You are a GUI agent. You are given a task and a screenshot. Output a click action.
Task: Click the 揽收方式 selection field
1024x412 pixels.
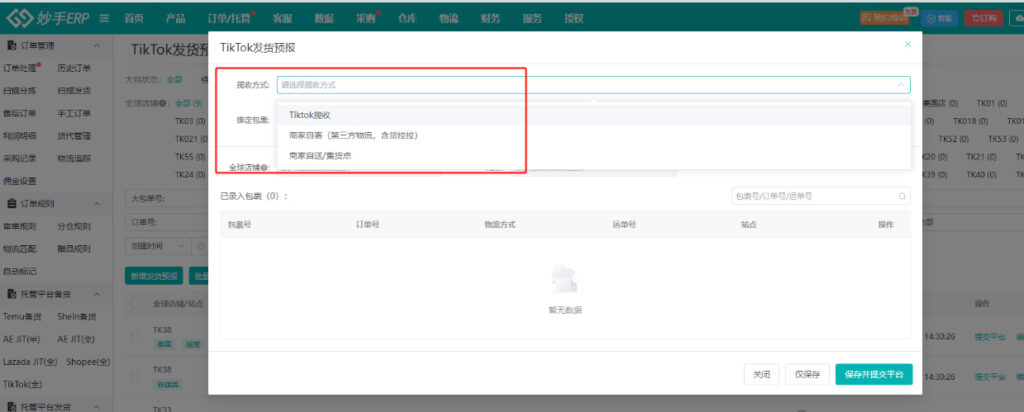[x=593, y=85]
